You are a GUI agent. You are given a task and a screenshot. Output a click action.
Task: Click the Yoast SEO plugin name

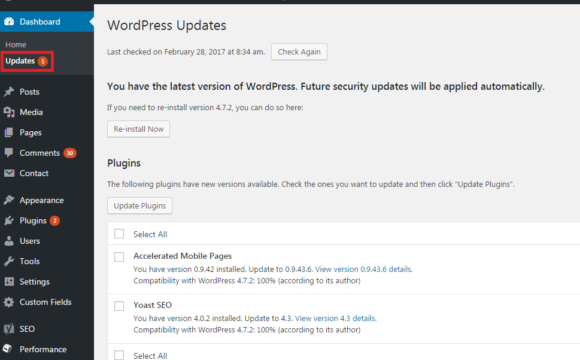[153, 305]
